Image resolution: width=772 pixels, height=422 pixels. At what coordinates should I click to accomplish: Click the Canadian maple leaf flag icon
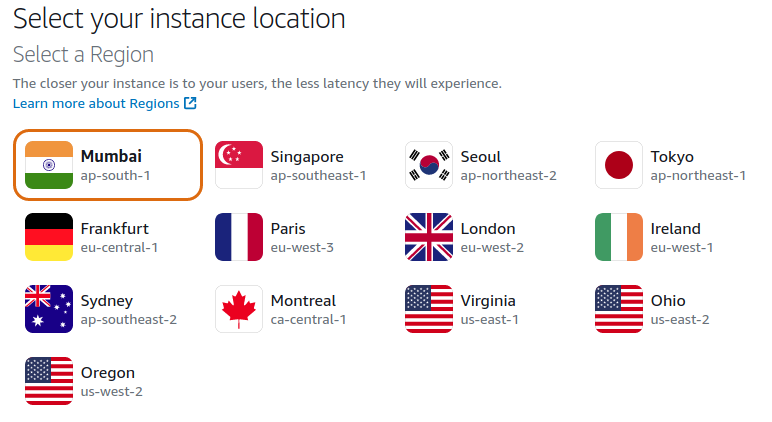239,309
